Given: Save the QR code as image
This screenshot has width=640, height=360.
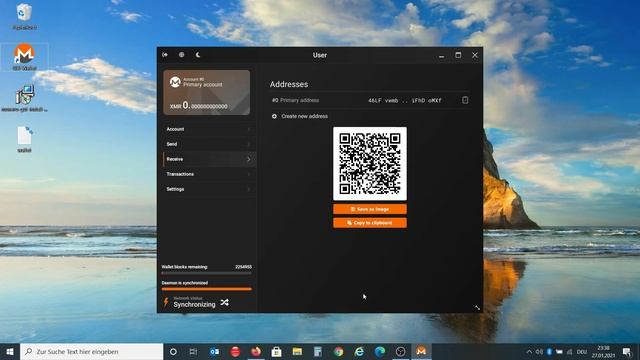Looking at the screenshot, I should 370,209.
